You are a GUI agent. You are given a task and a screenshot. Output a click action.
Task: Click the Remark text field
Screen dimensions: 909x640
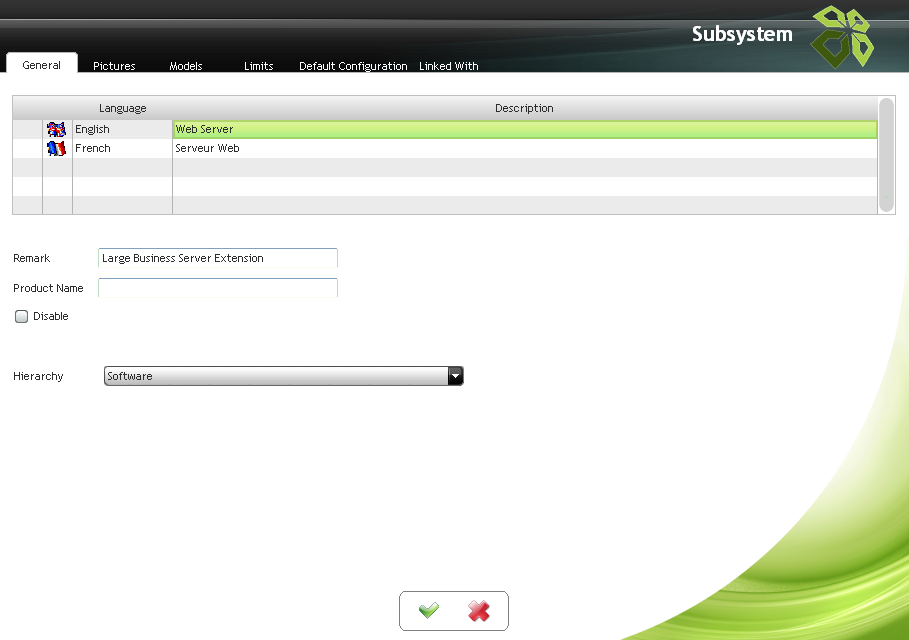[x=218, y=258]
